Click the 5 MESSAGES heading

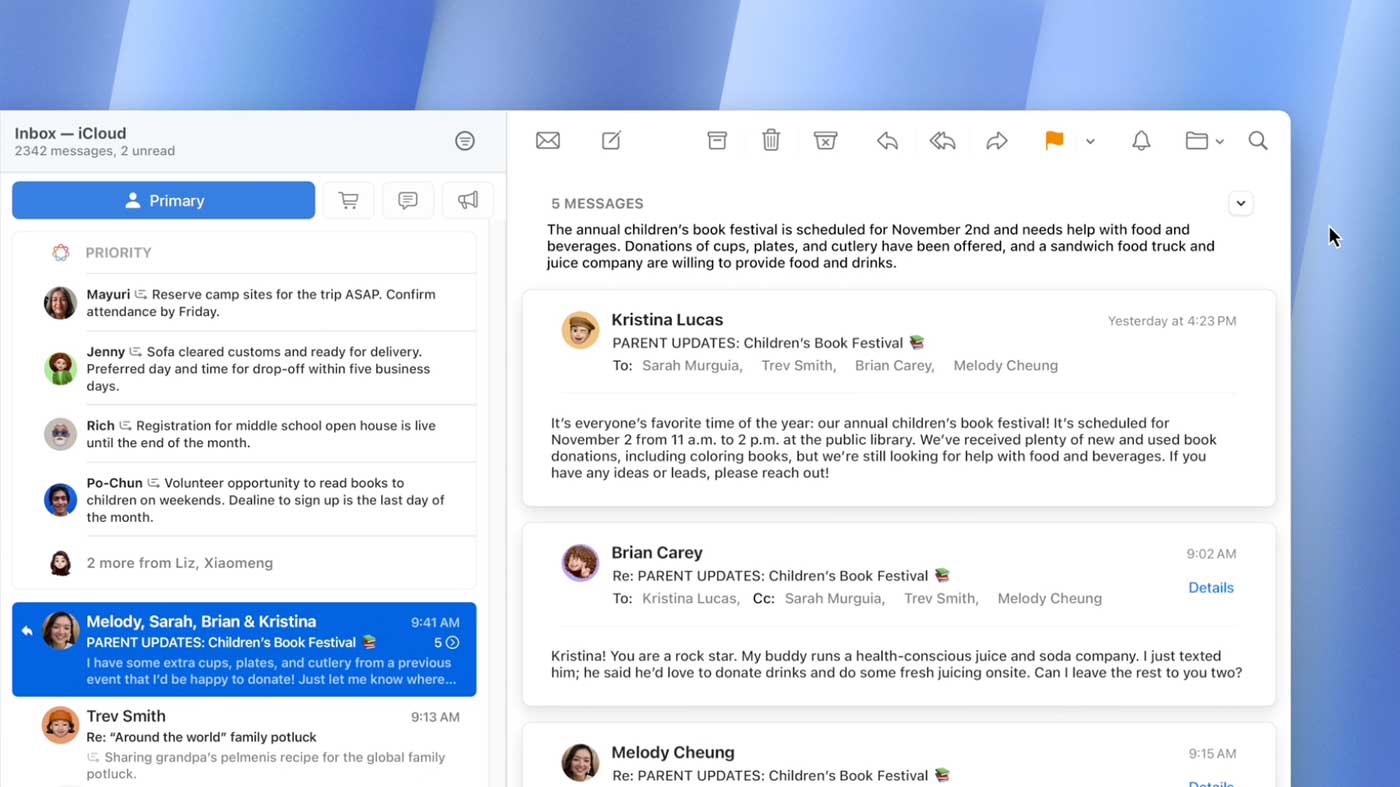pyautogui.click(x=597, y=203)
